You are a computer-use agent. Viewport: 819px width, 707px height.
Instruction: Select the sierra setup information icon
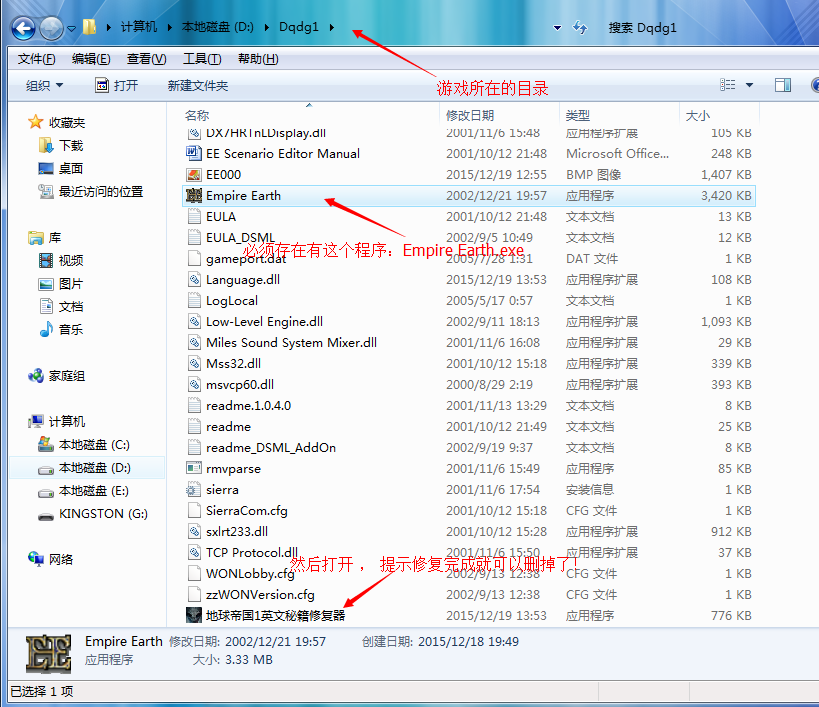pyautogui.click(x=194, y=490)
